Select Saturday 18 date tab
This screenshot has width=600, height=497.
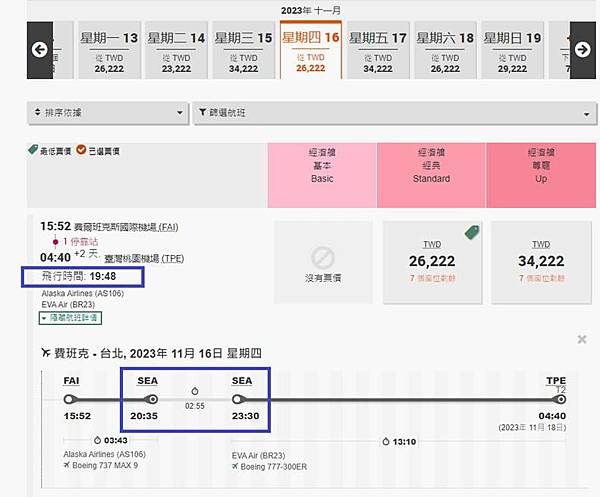pos(445,51)
